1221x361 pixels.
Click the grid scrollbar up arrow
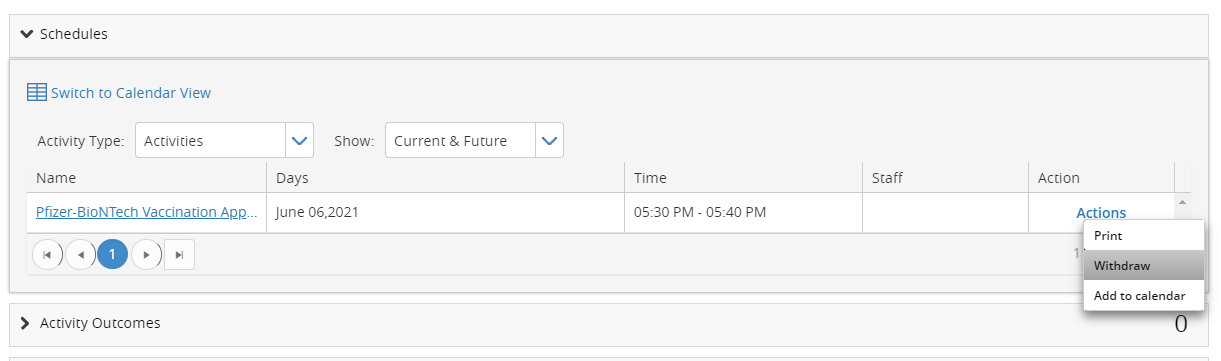1183,203
